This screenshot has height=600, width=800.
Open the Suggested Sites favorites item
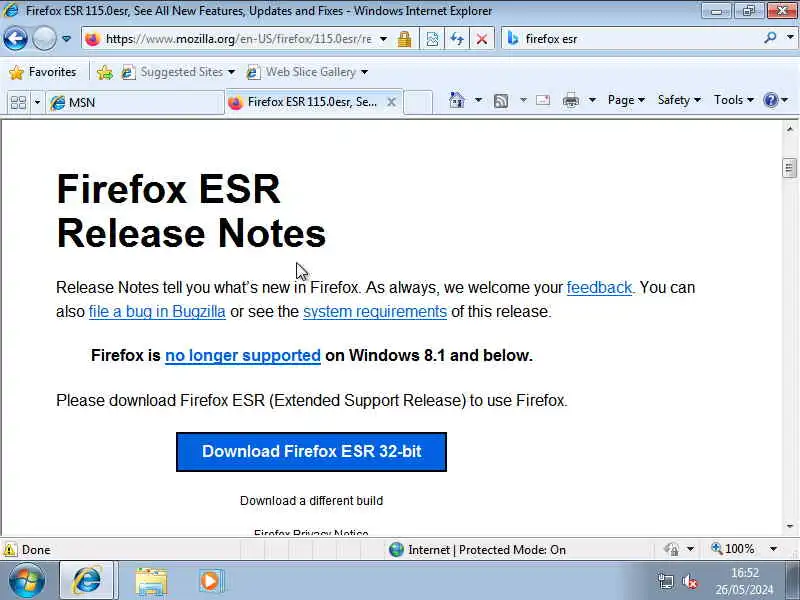coord(178,72)
